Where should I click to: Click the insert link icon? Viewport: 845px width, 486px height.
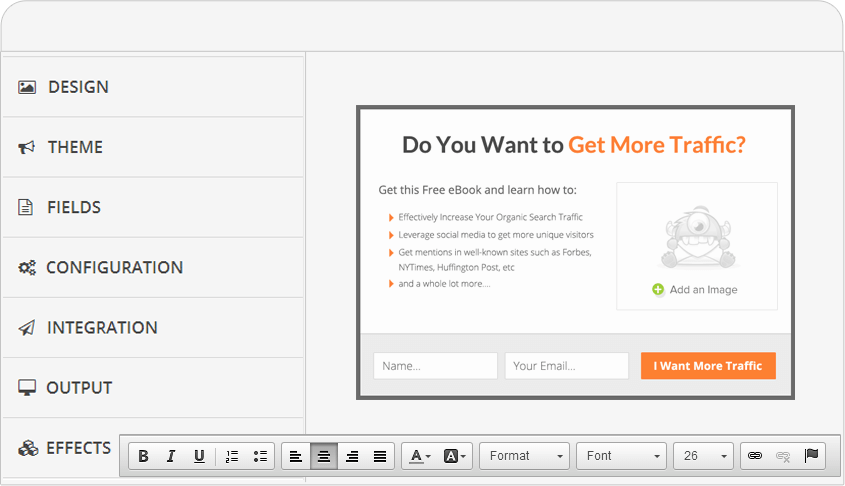click(x=754, y=456)
